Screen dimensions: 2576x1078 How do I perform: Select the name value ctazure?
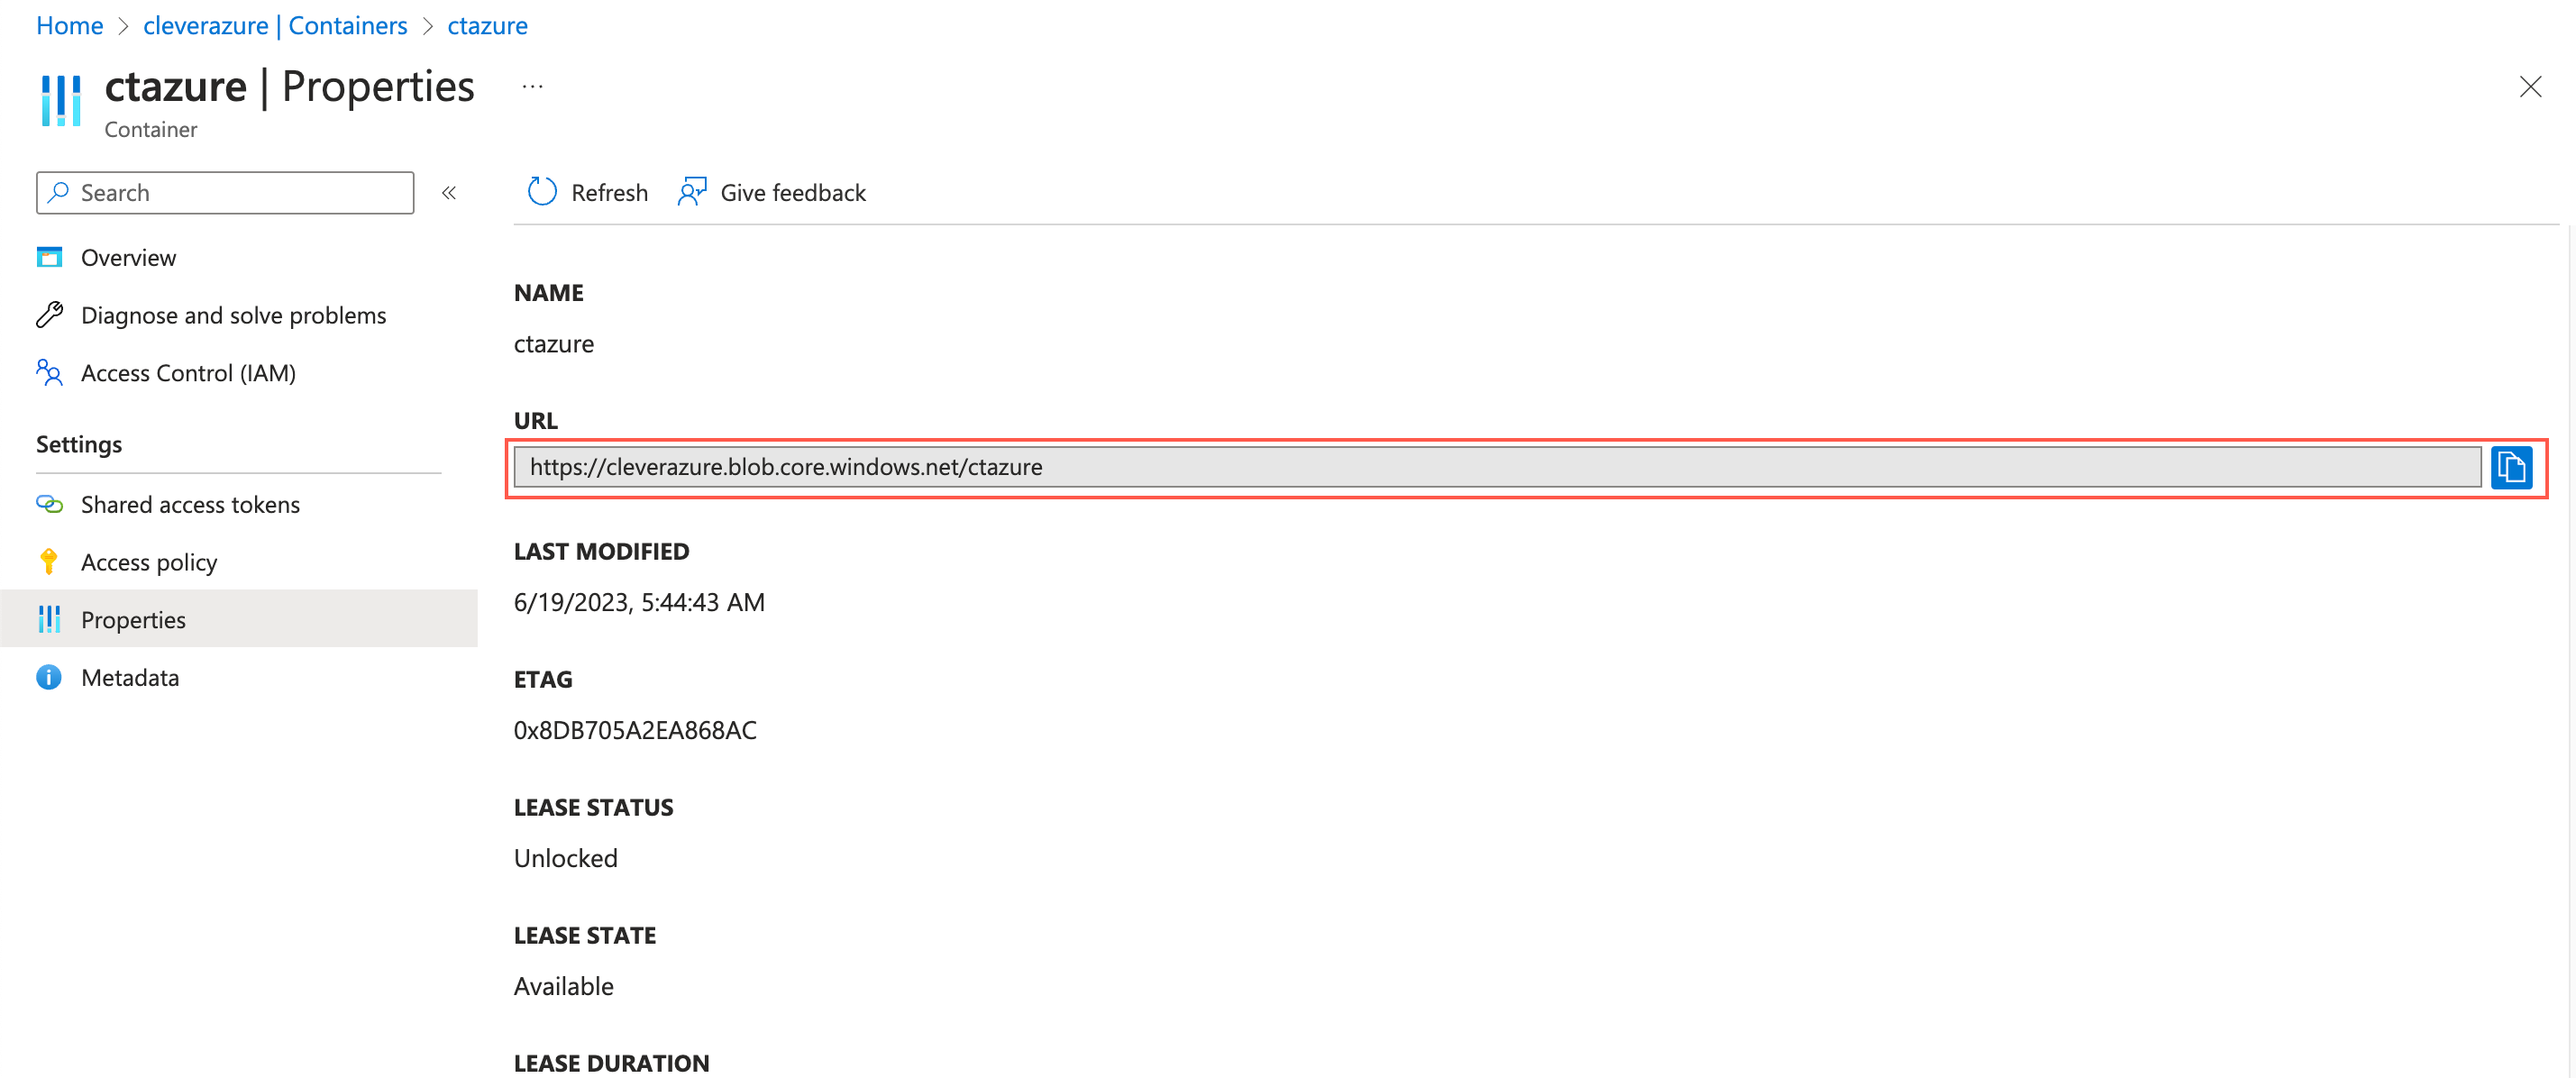[553, 344]
